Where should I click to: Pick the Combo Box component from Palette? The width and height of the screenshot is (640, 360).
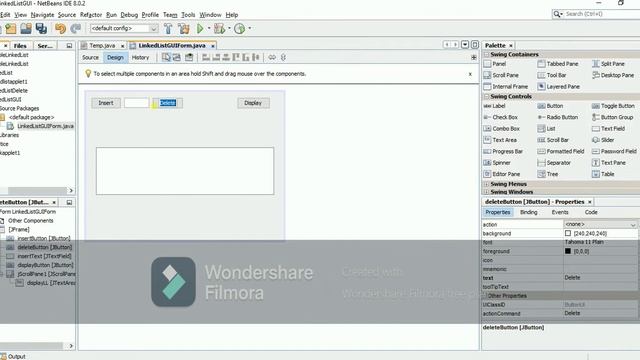click(x=502, y=129)
